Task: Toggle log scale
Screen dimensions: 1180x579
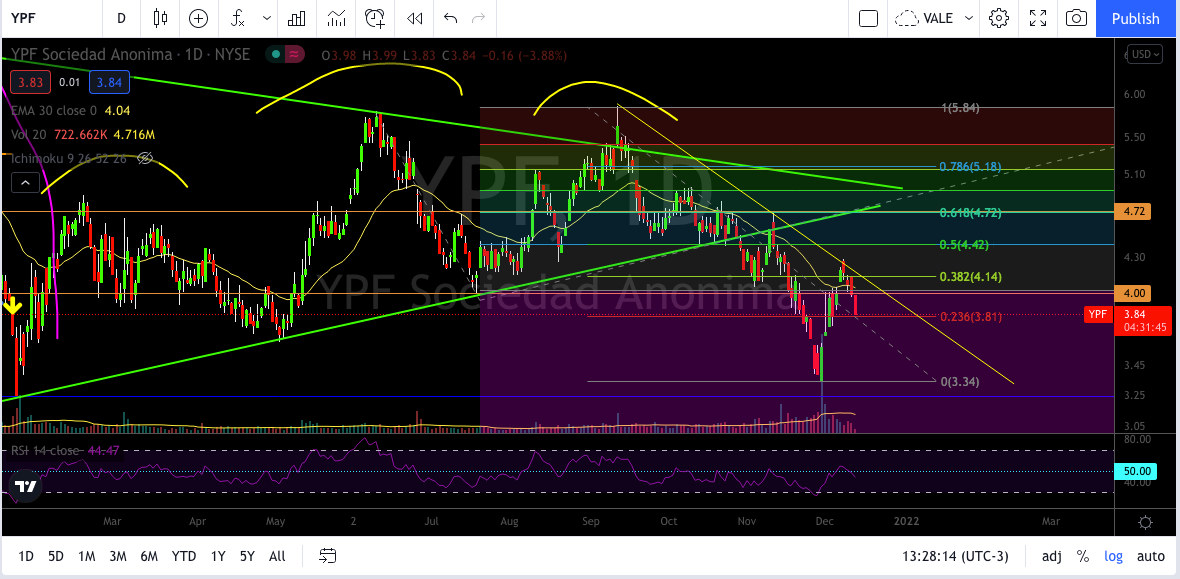Action: coord(1113,556)
